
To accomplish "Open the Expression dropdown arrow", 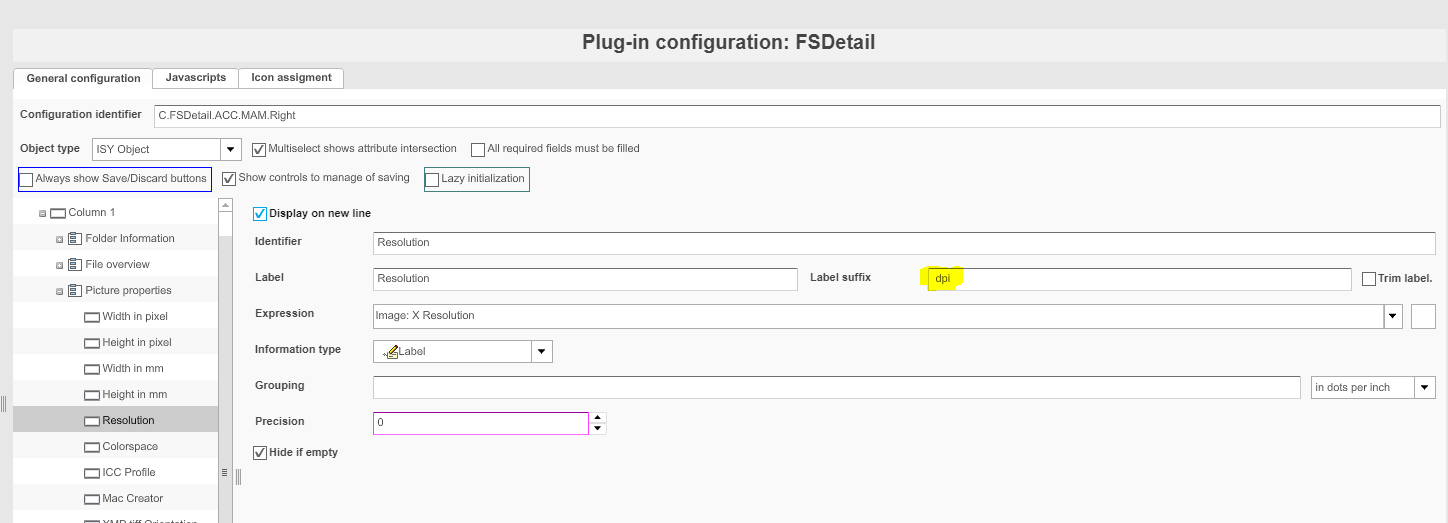I will (1393, 316).
